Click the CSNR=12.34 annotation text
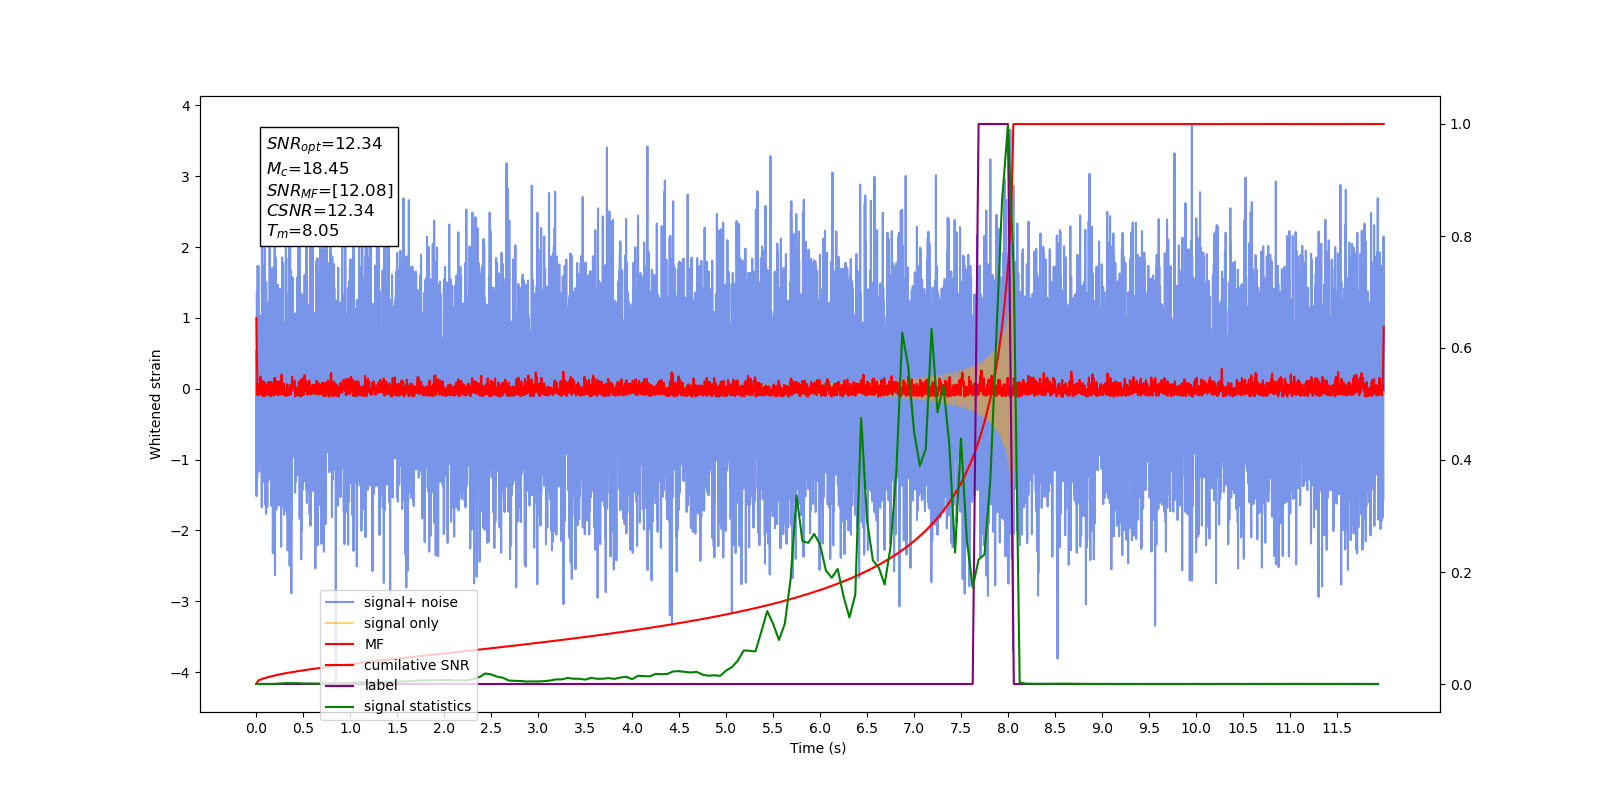 pos(320,210)
